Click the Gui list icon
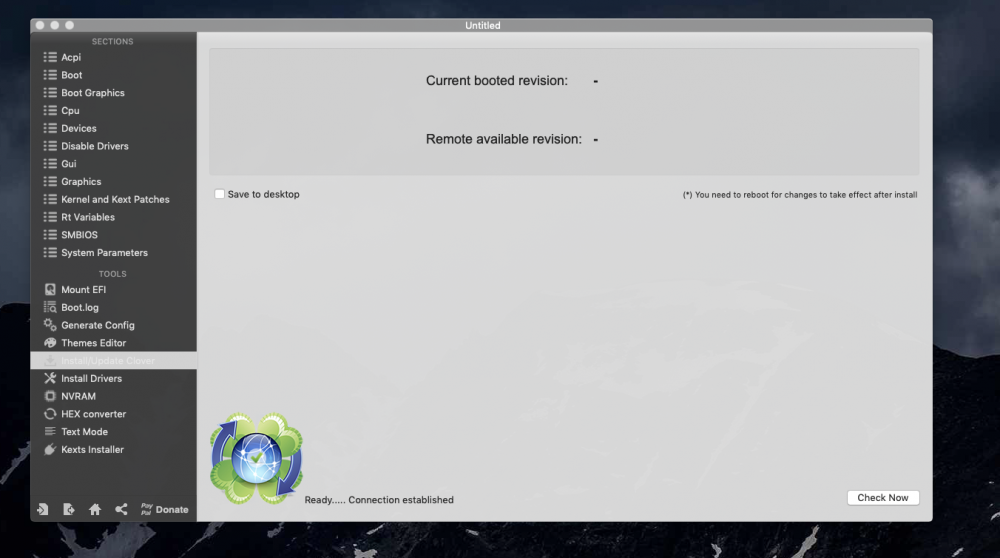 (50, 164)
